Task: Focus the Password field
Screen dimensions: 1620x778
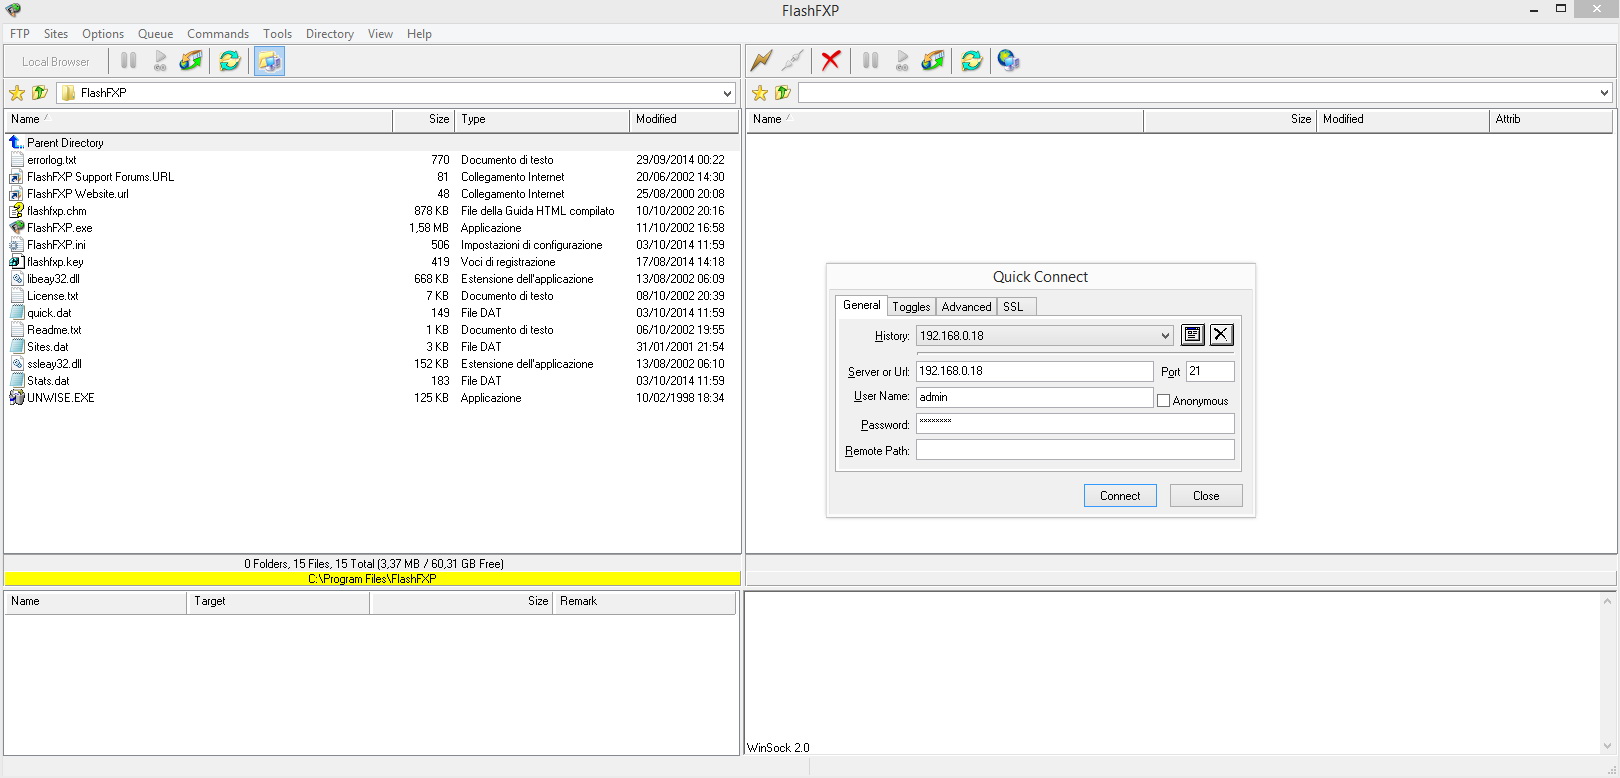Action: pos(1075,424)
